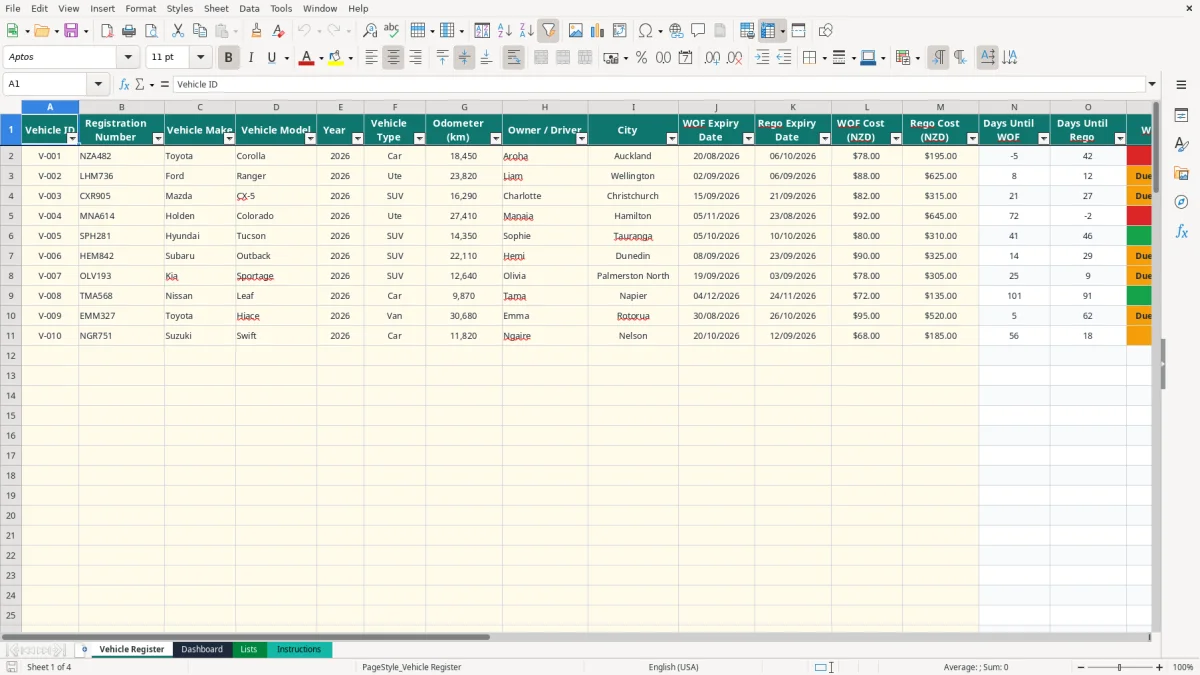
Task: Open sidebar Gallery icon
Action: click(x=1181, y=173)
